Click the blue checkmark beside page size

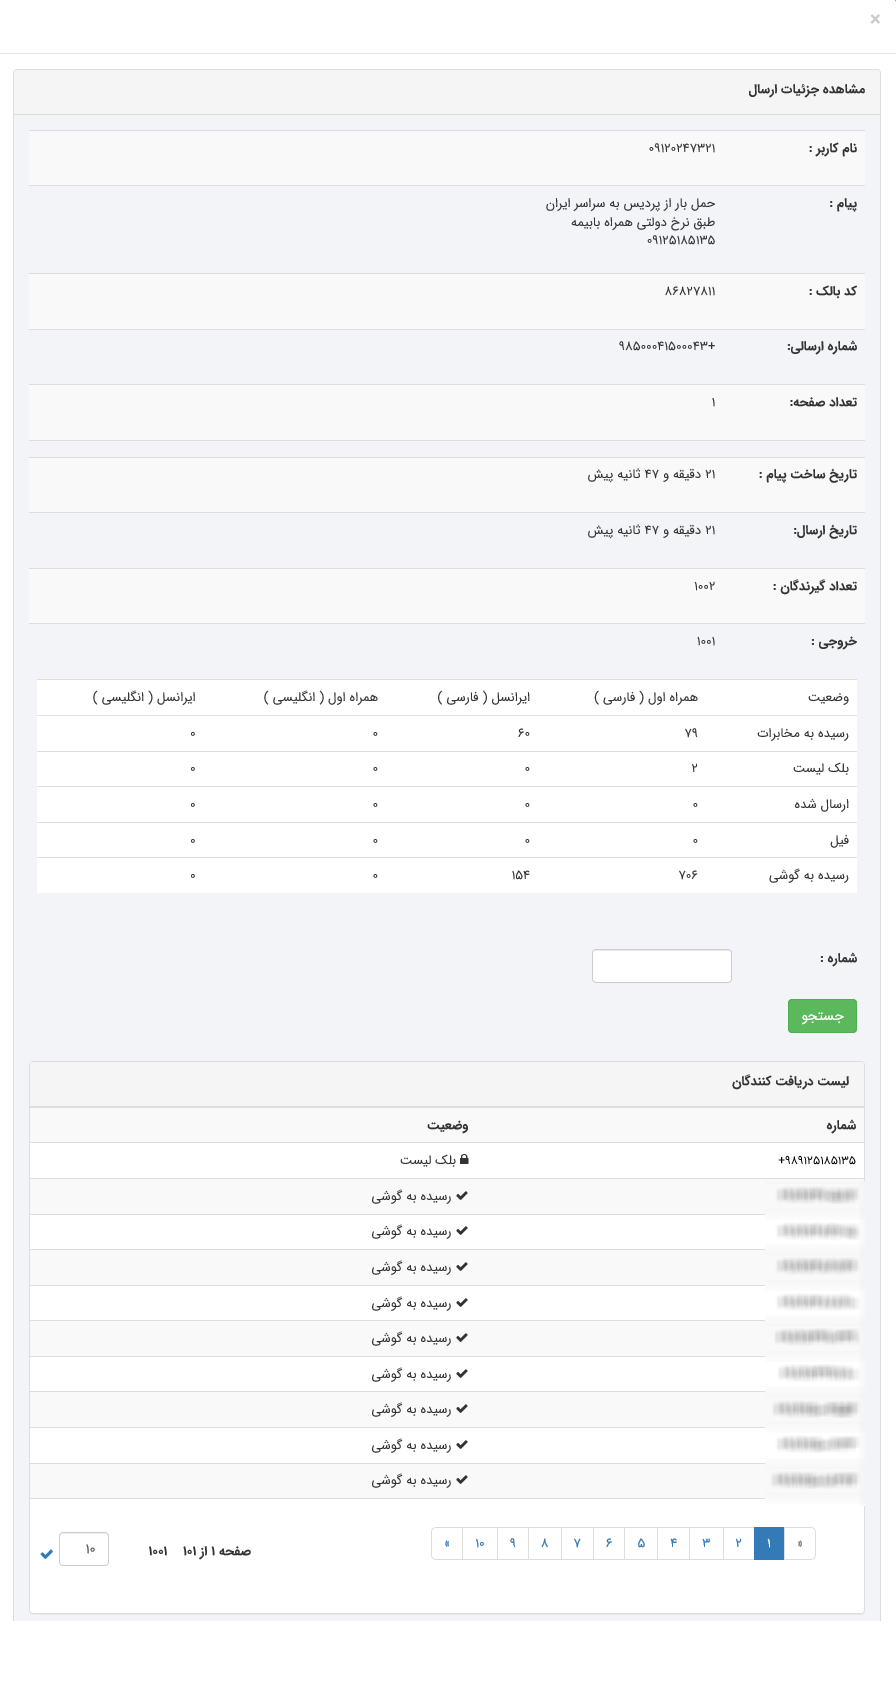(46, 1553)
